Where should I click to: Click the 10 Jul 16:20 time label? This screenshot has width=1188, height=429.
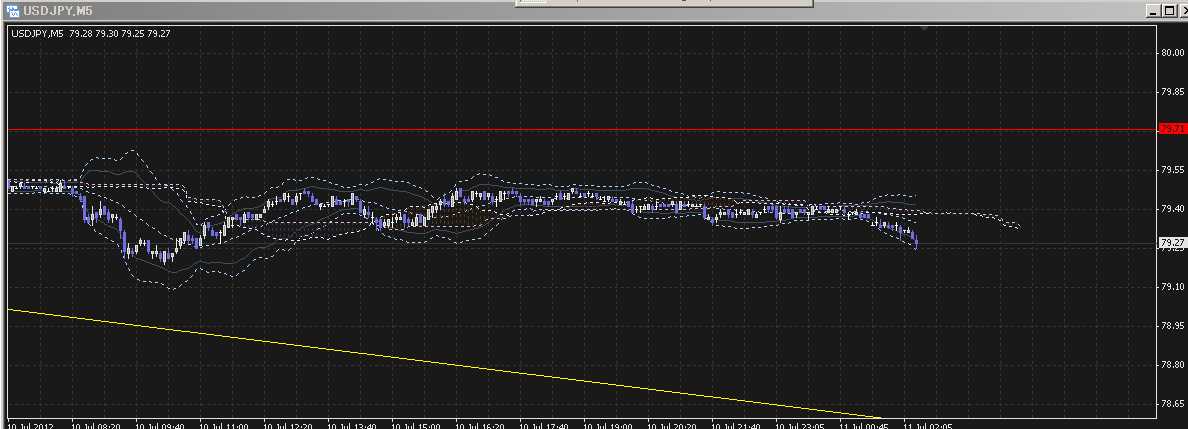coord(480,424)
